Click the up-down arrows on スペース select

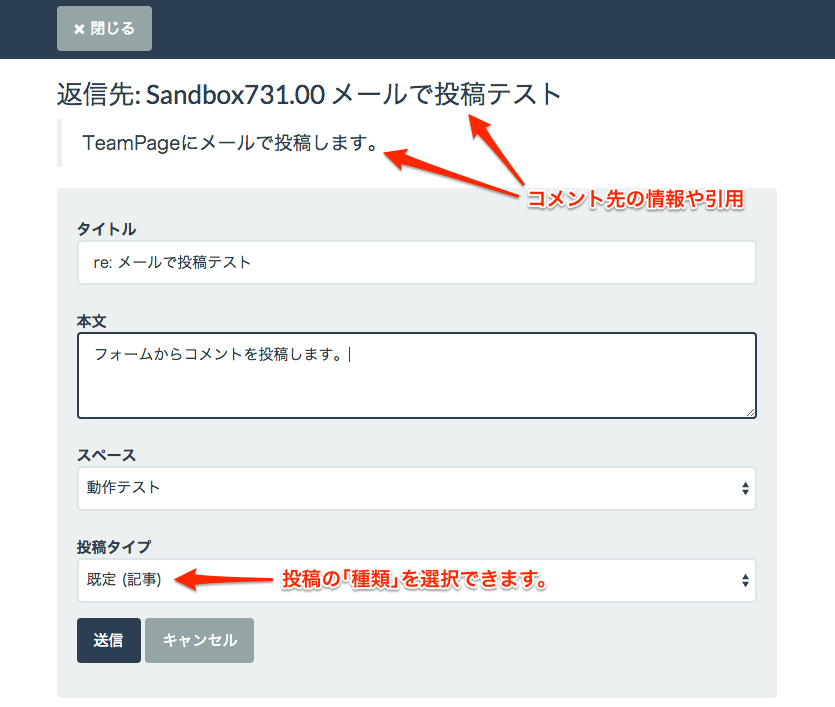click(x=745, y=489)
